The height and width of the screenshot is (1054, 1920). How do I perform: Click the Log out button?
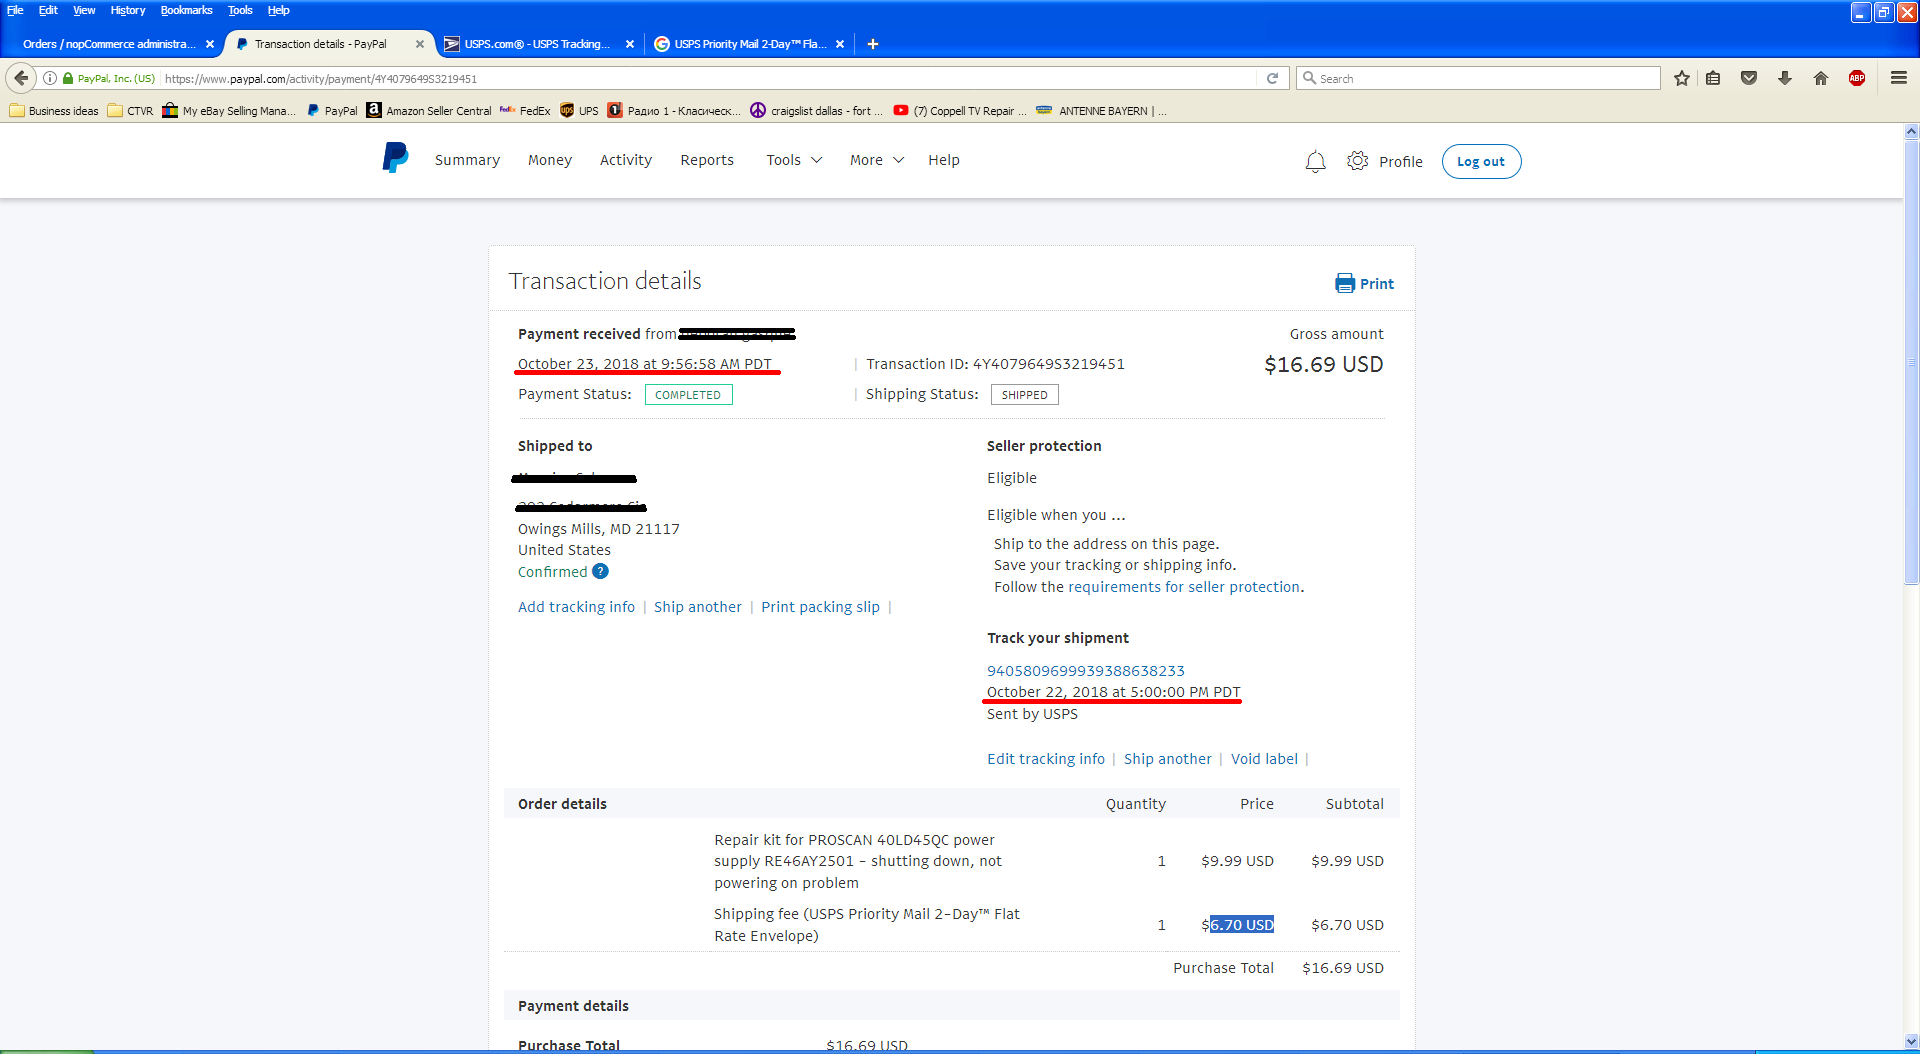point(1481,161)
